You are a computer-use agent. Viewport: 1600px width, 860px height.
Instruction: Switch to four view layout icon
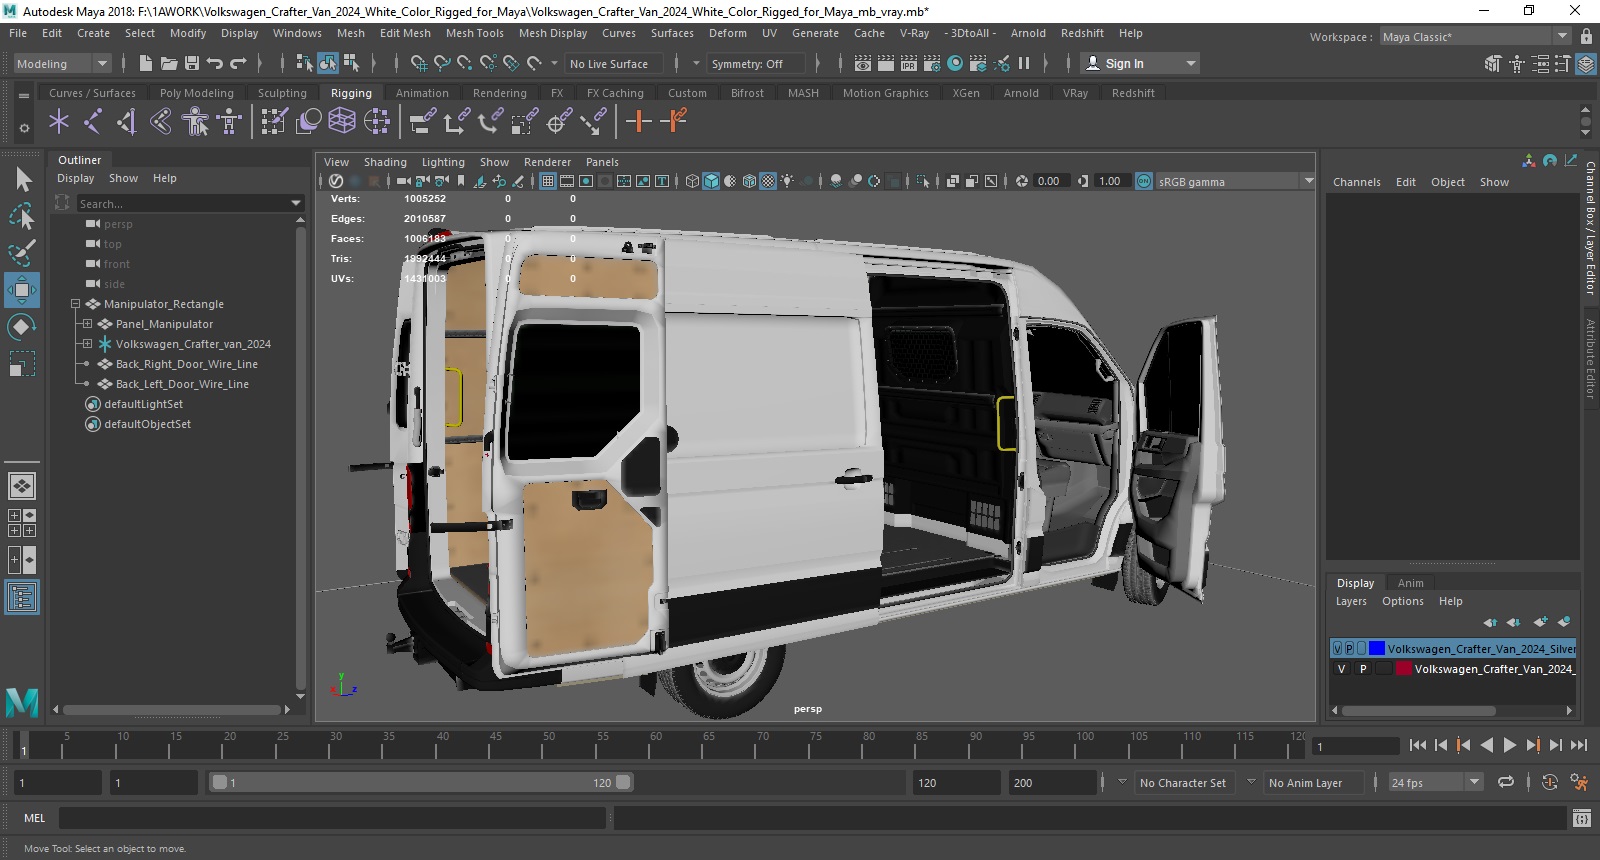[22, 523]
